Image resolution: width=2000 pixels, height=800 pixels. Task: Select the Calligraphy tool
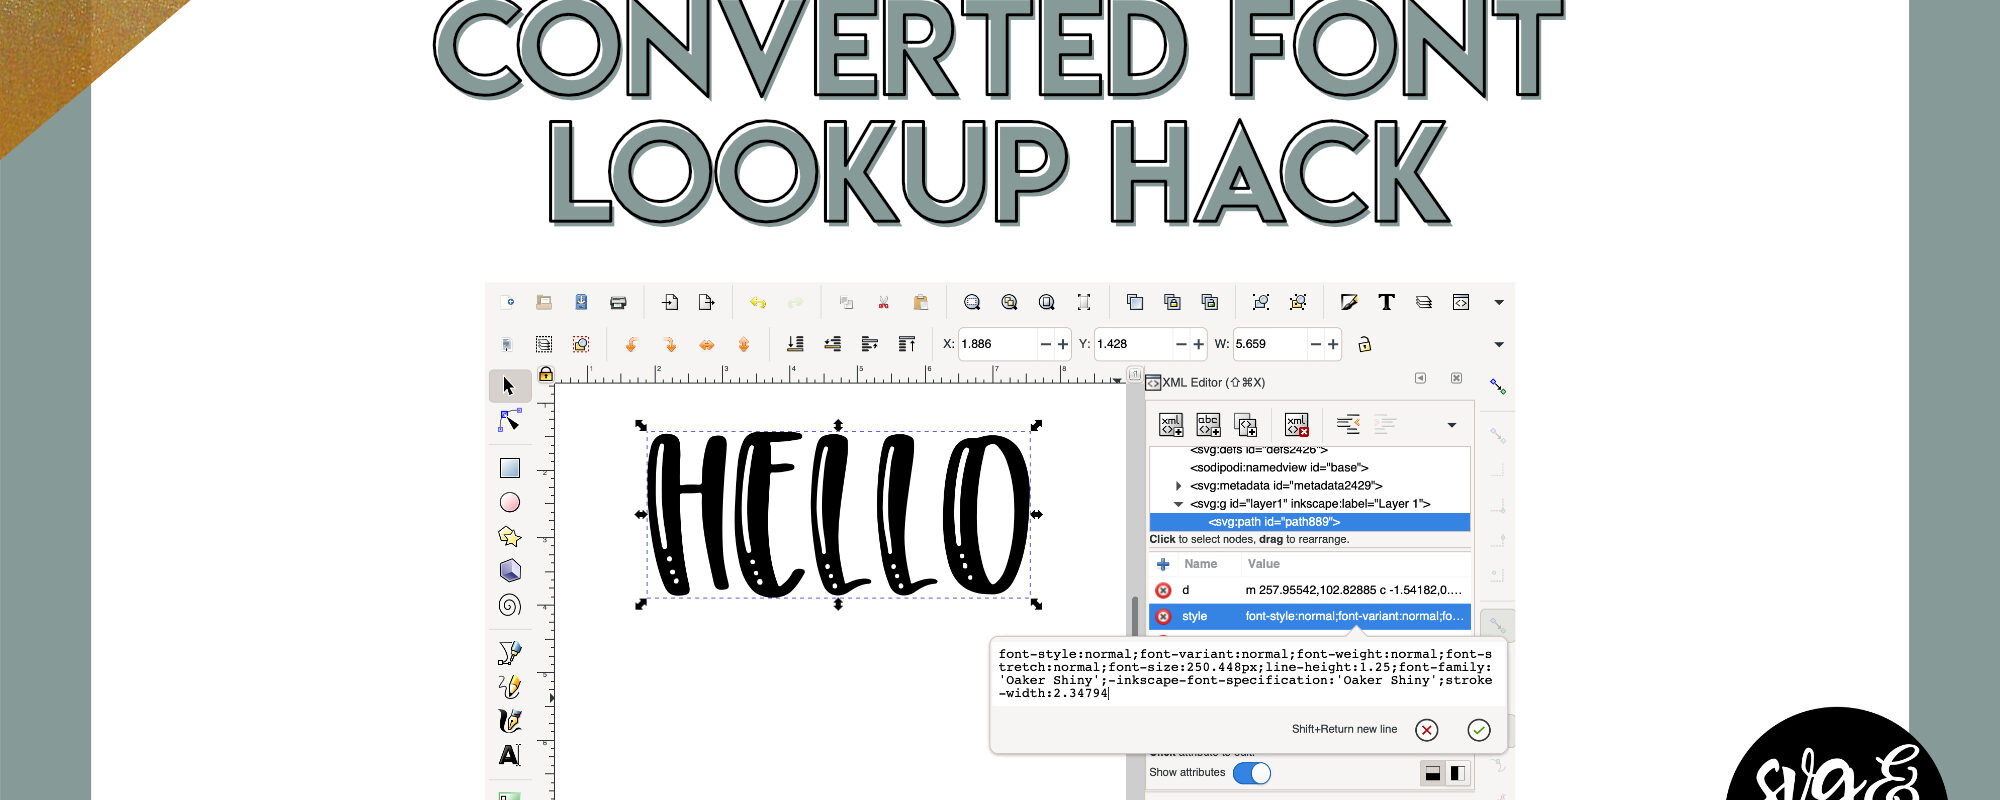pos(510,720)
